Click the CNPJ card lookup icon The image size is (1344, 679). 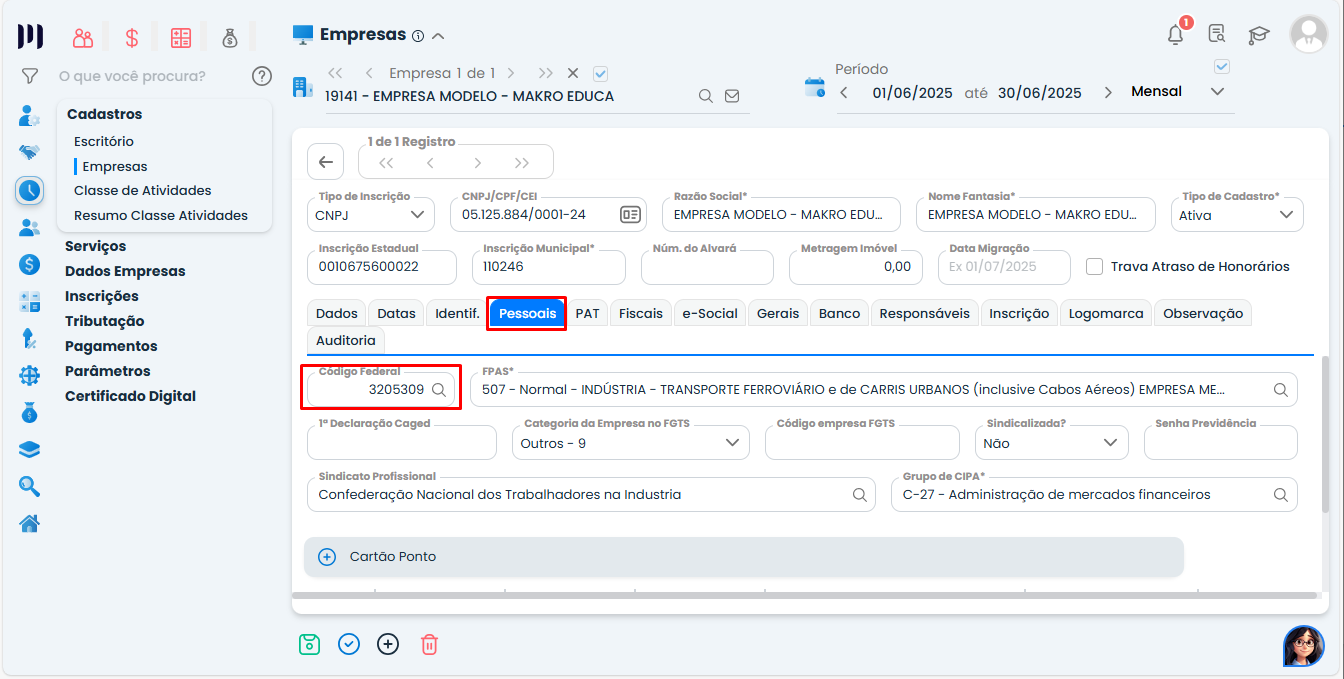pyautogui.click(x=630, y=214)
